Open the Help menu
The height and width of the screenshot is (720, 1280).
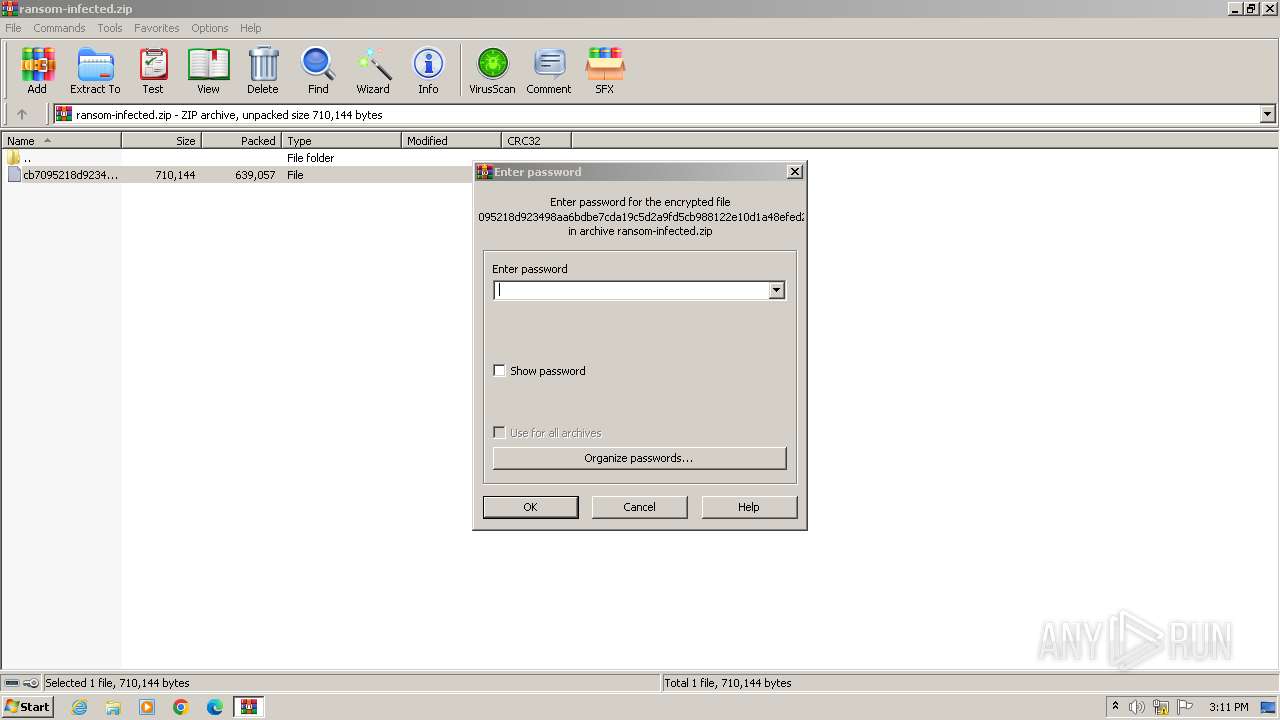coord(251,28)
